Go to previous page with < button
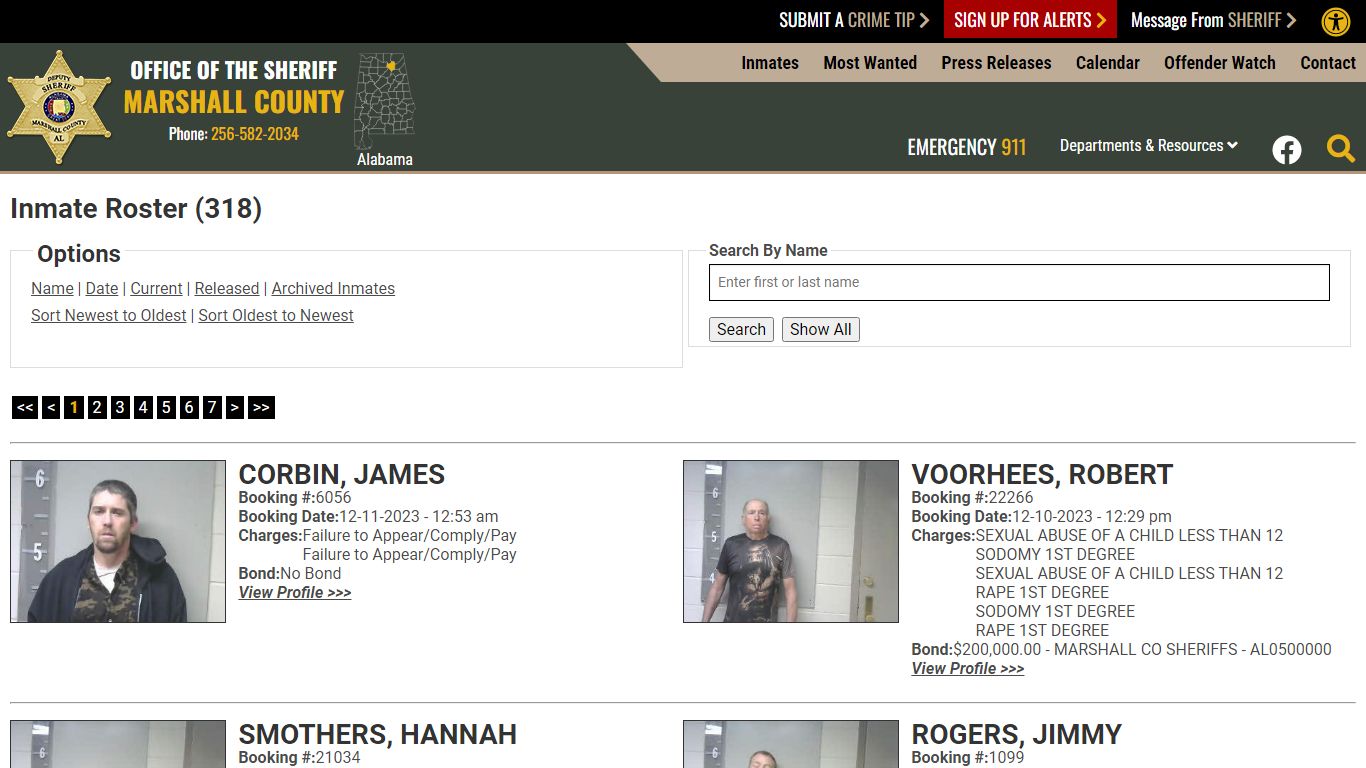 51,407
